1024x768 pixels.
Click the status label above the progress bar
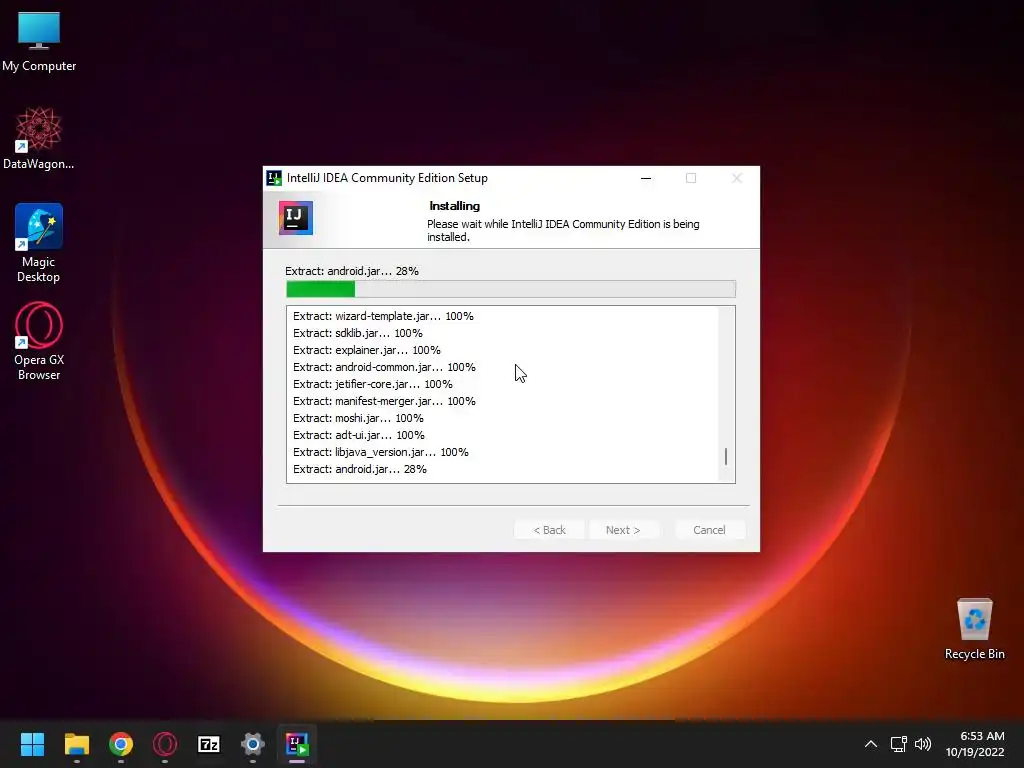352,271
